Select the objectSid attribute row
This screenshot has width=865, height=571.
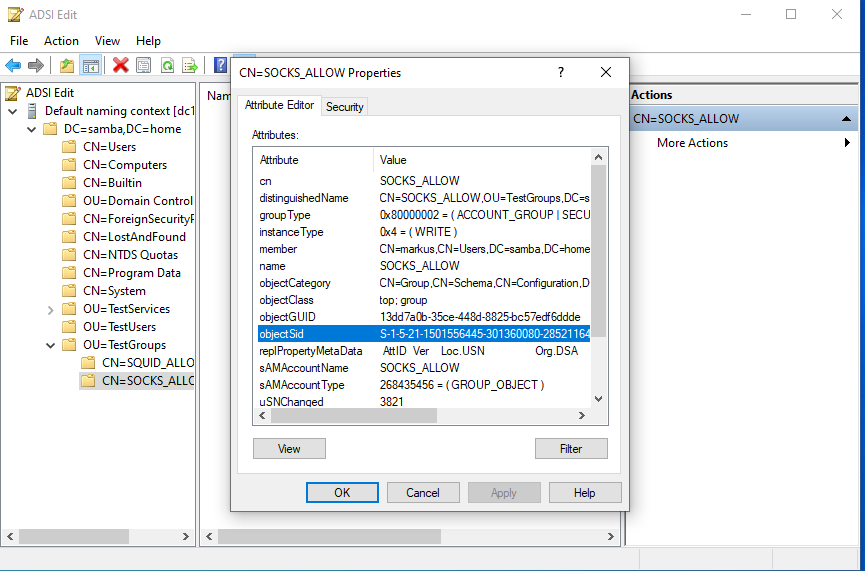(424, 334)
